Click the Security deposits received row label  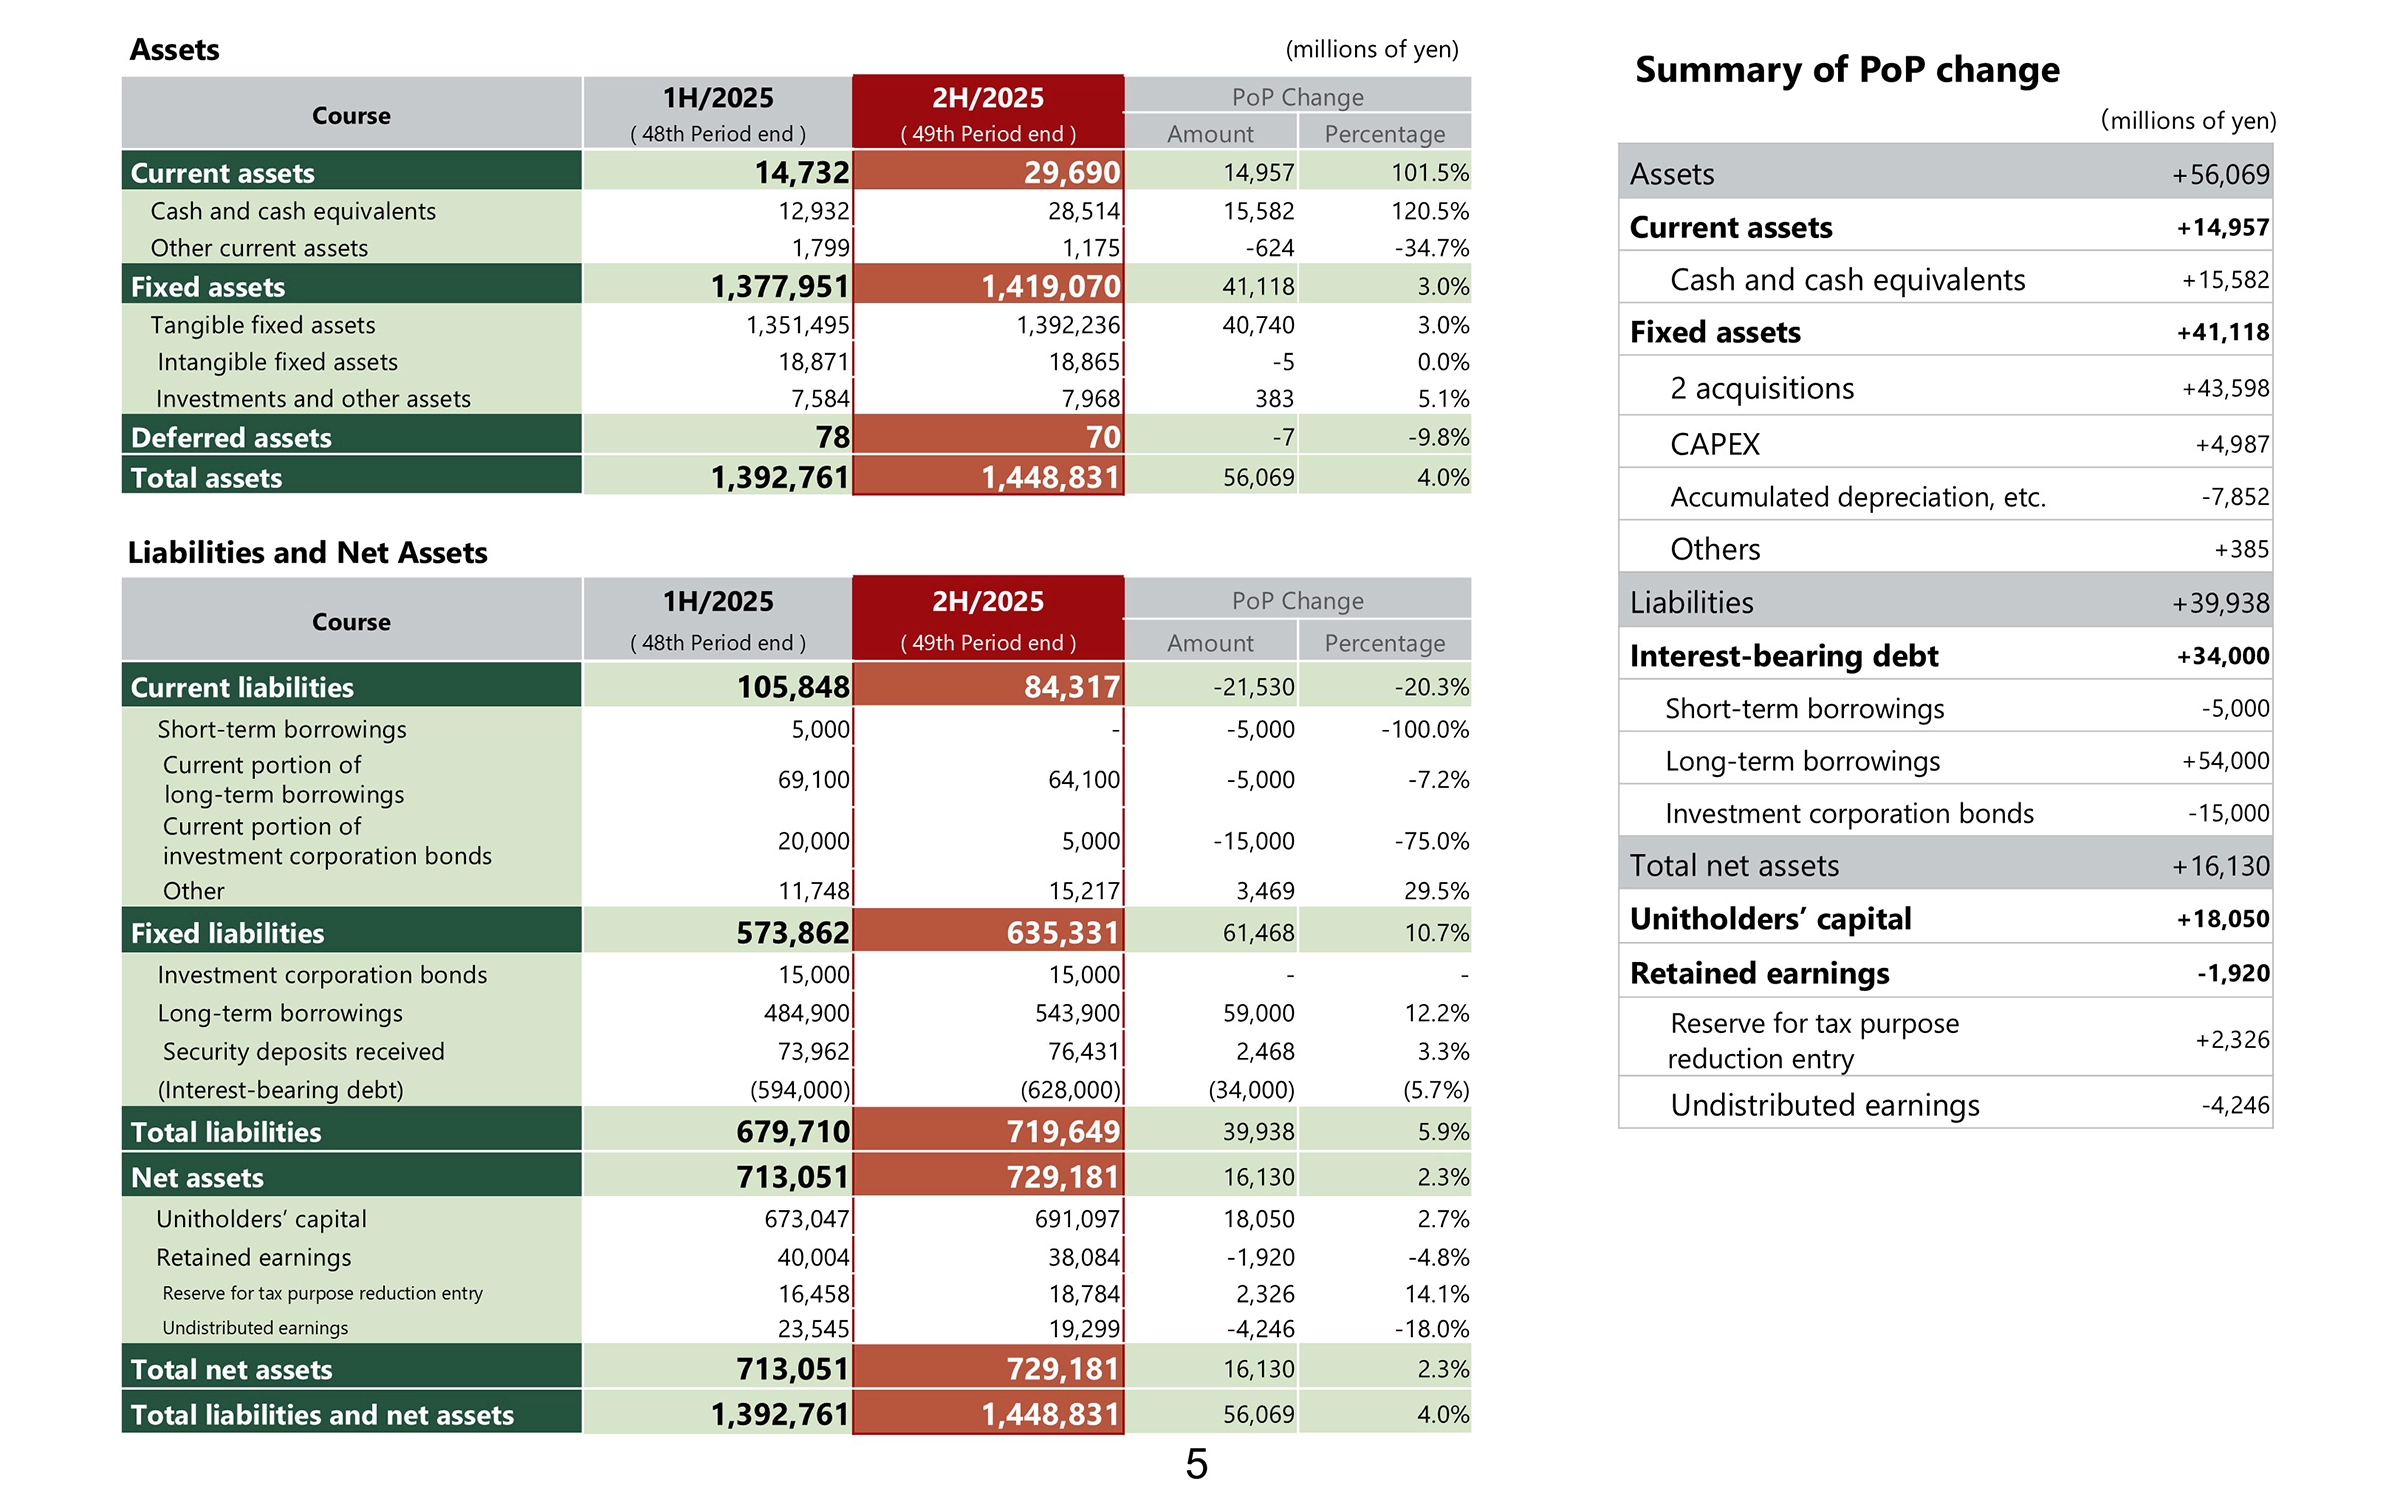[x=303, y=1051]
